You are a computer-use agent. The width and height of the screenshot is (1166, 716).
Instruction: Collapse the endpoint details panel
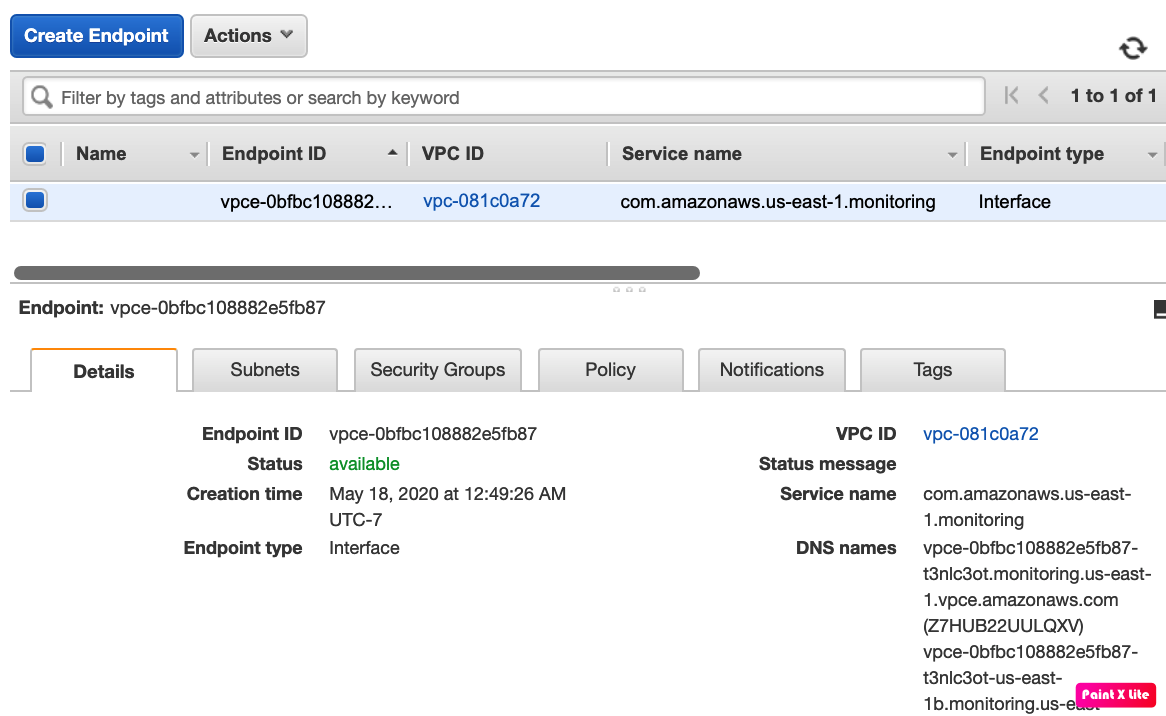pyautogui.click(x=1159, y=310)
